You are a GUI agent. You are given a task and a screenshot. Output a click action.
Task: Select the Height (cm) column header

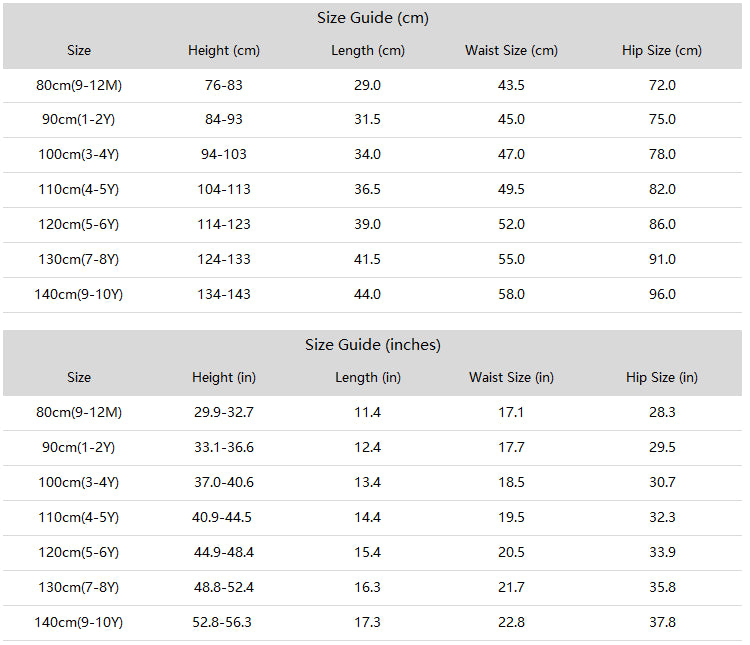(x=224, y=51)
